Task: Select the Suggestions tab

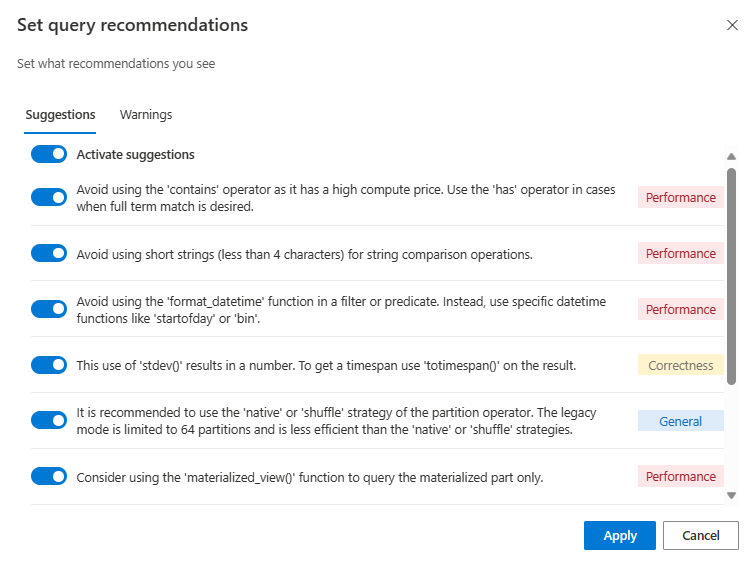Action: coord(60,115)
